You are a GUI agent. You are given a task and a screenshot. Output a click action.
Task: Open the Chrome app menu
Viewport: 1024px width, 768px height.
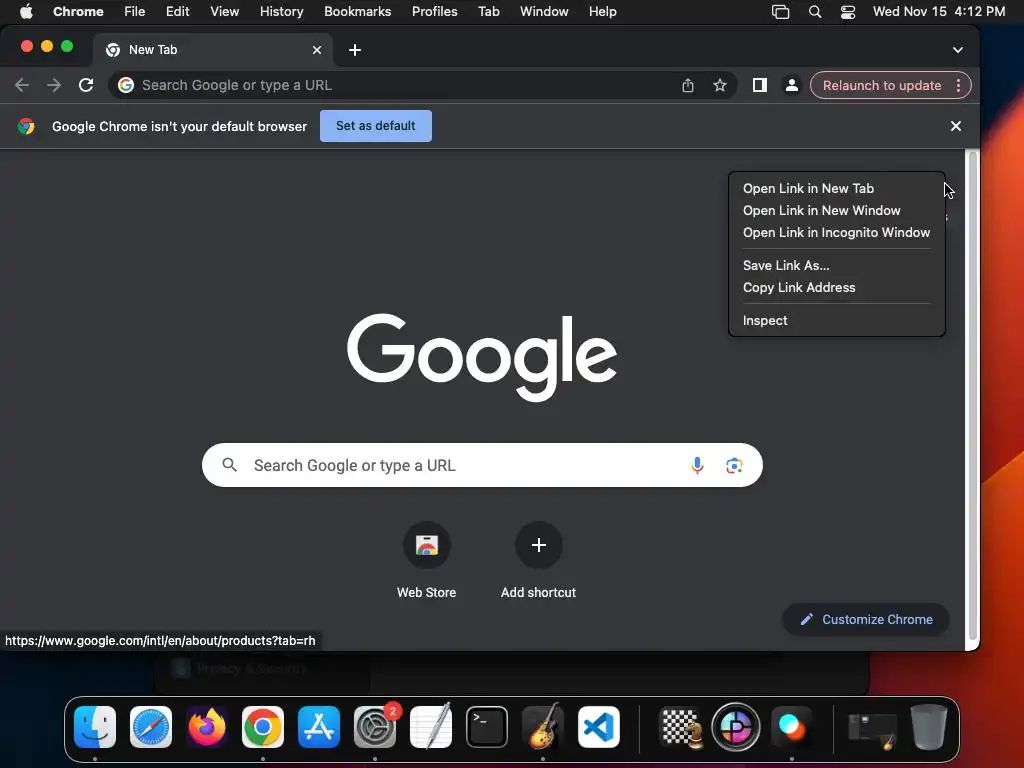78,11
